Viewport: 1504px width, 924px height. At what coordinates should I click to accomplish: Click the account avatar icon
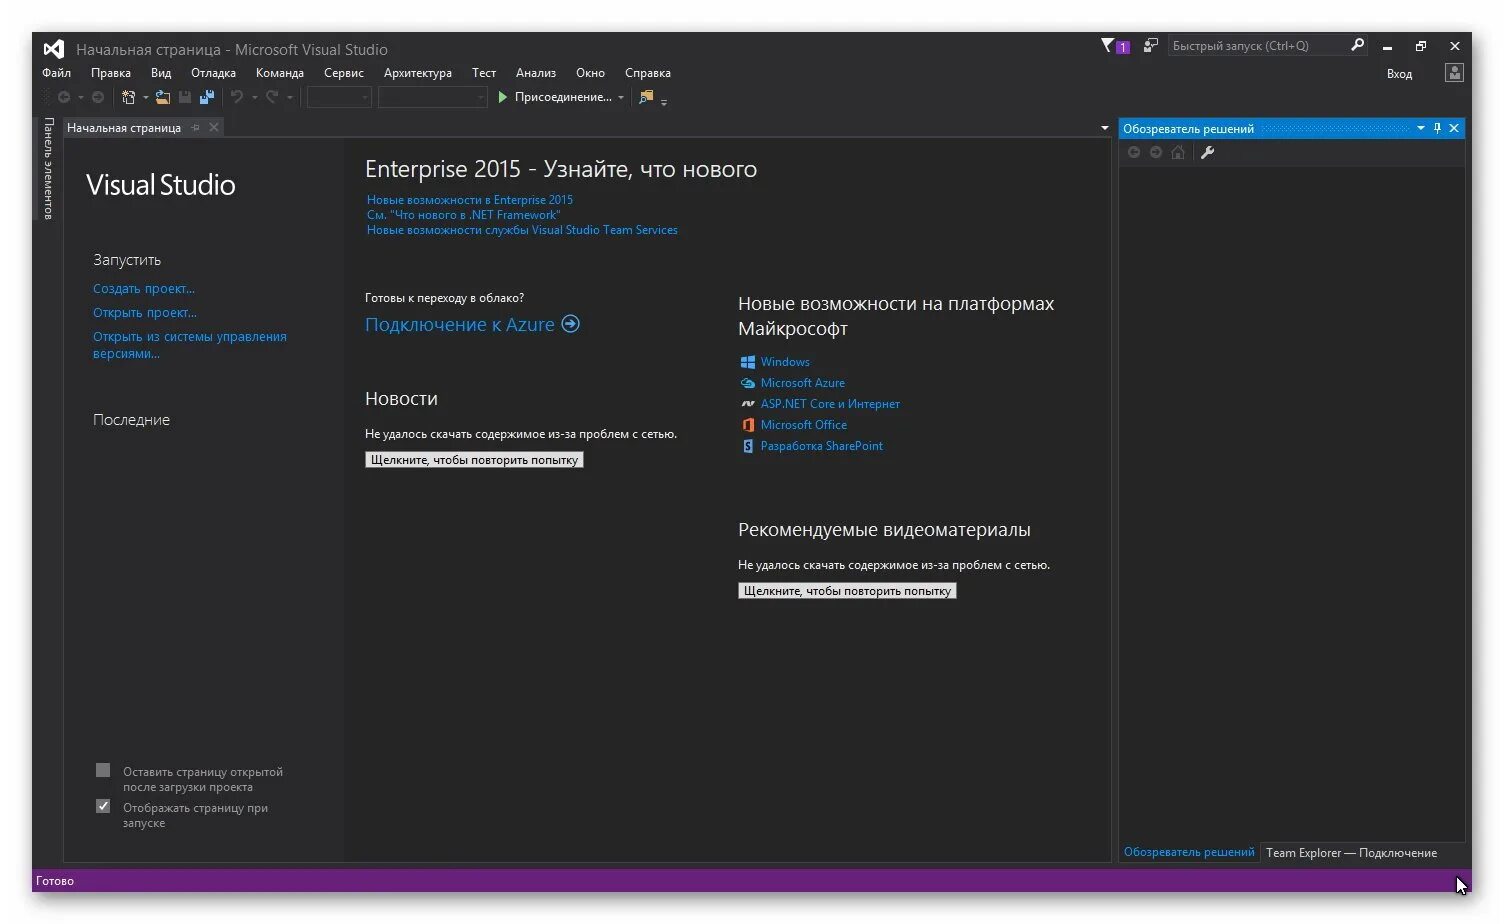pos(1455,73)
